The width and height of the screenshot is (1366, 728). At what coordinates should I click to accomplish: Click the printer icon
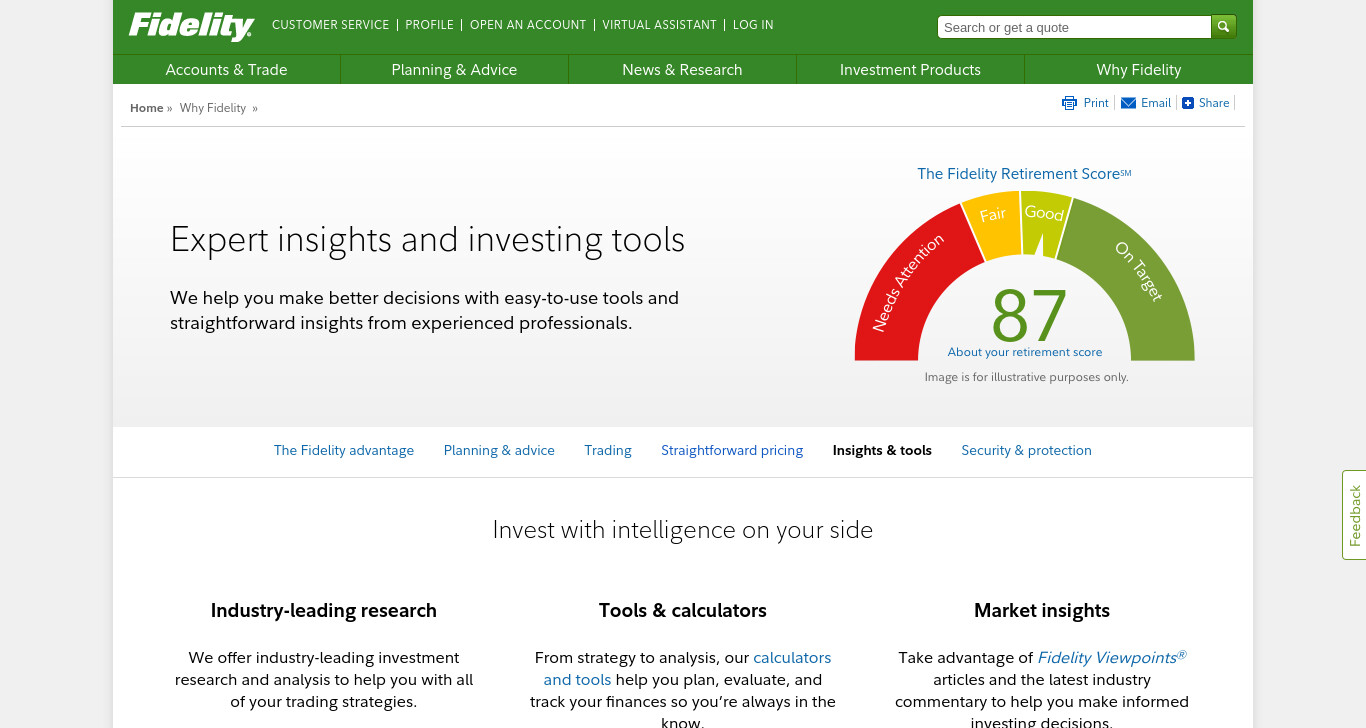tap(1069, 103)
